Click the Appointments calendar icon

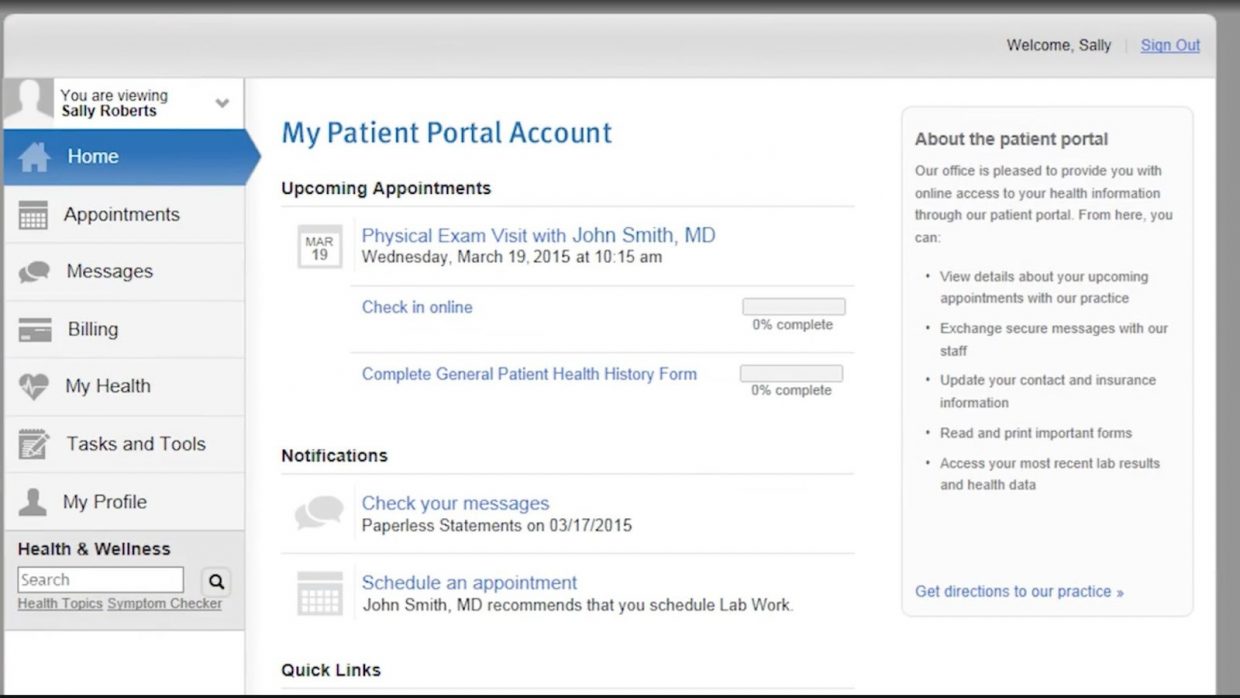(33, 214)
